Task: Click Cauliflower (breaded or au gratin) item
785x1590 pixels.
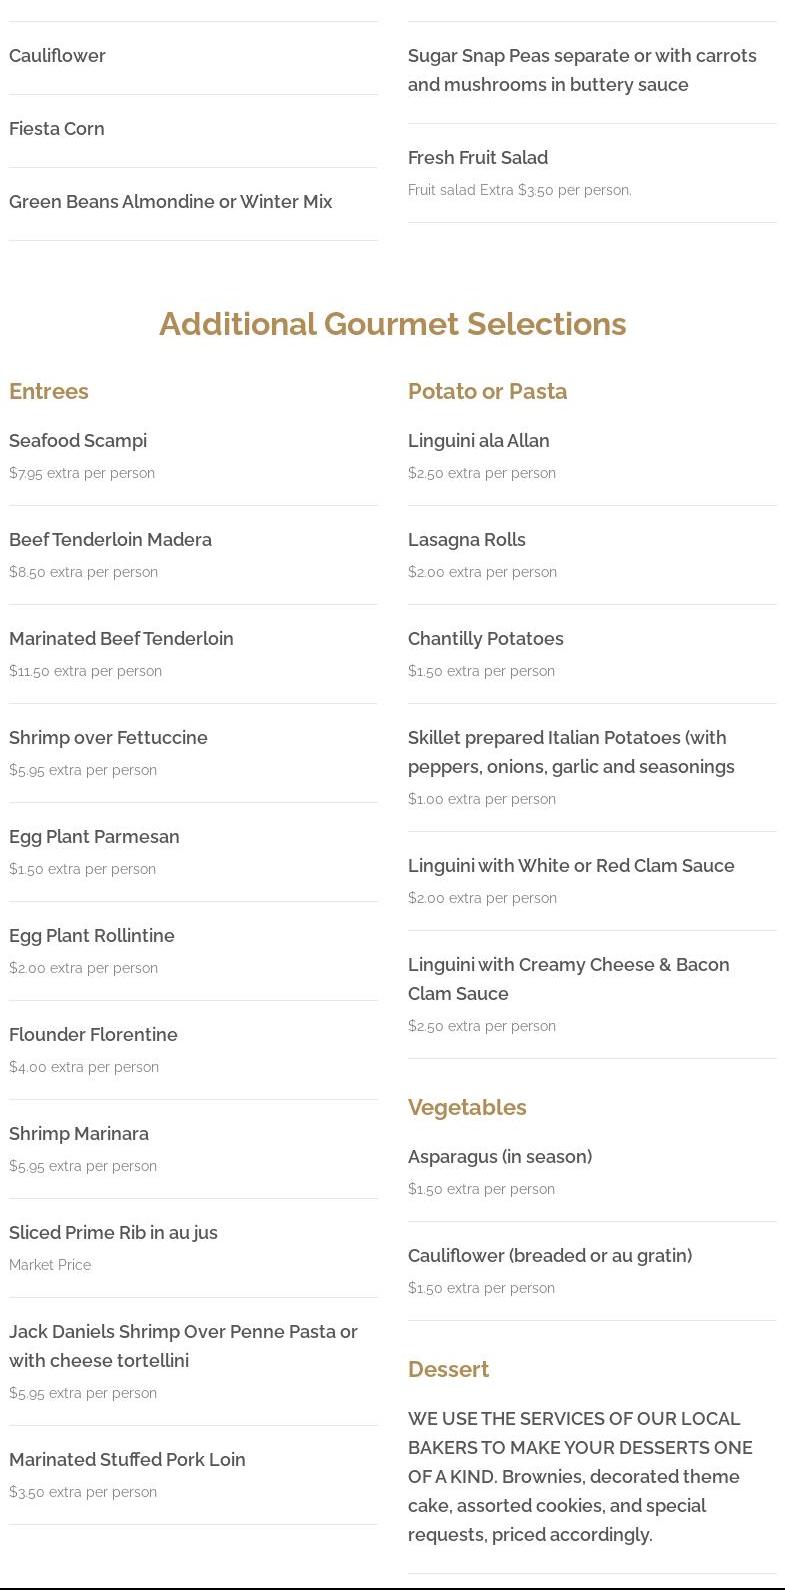Action: [550, 1256]
